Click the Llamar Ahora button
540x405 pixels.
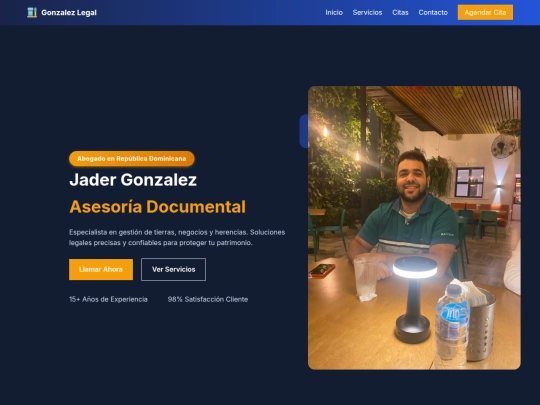click(101, 269)
